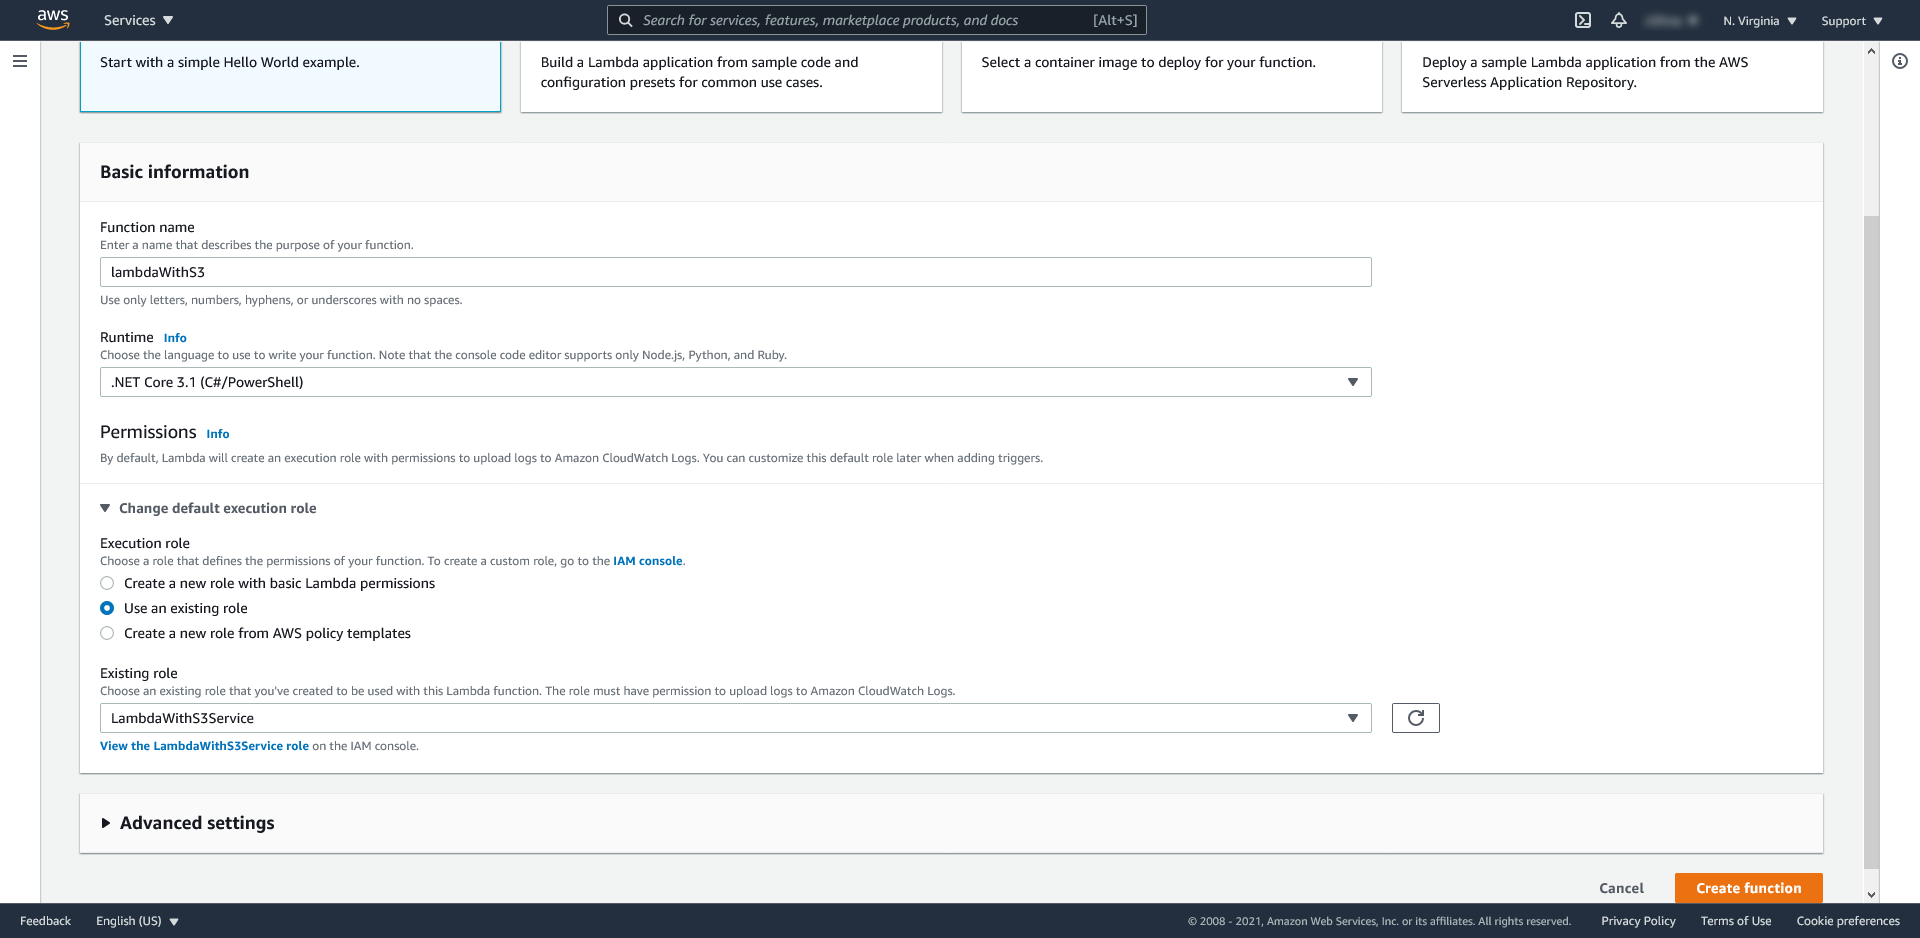Collapse Change default execution role

point(208,508)
